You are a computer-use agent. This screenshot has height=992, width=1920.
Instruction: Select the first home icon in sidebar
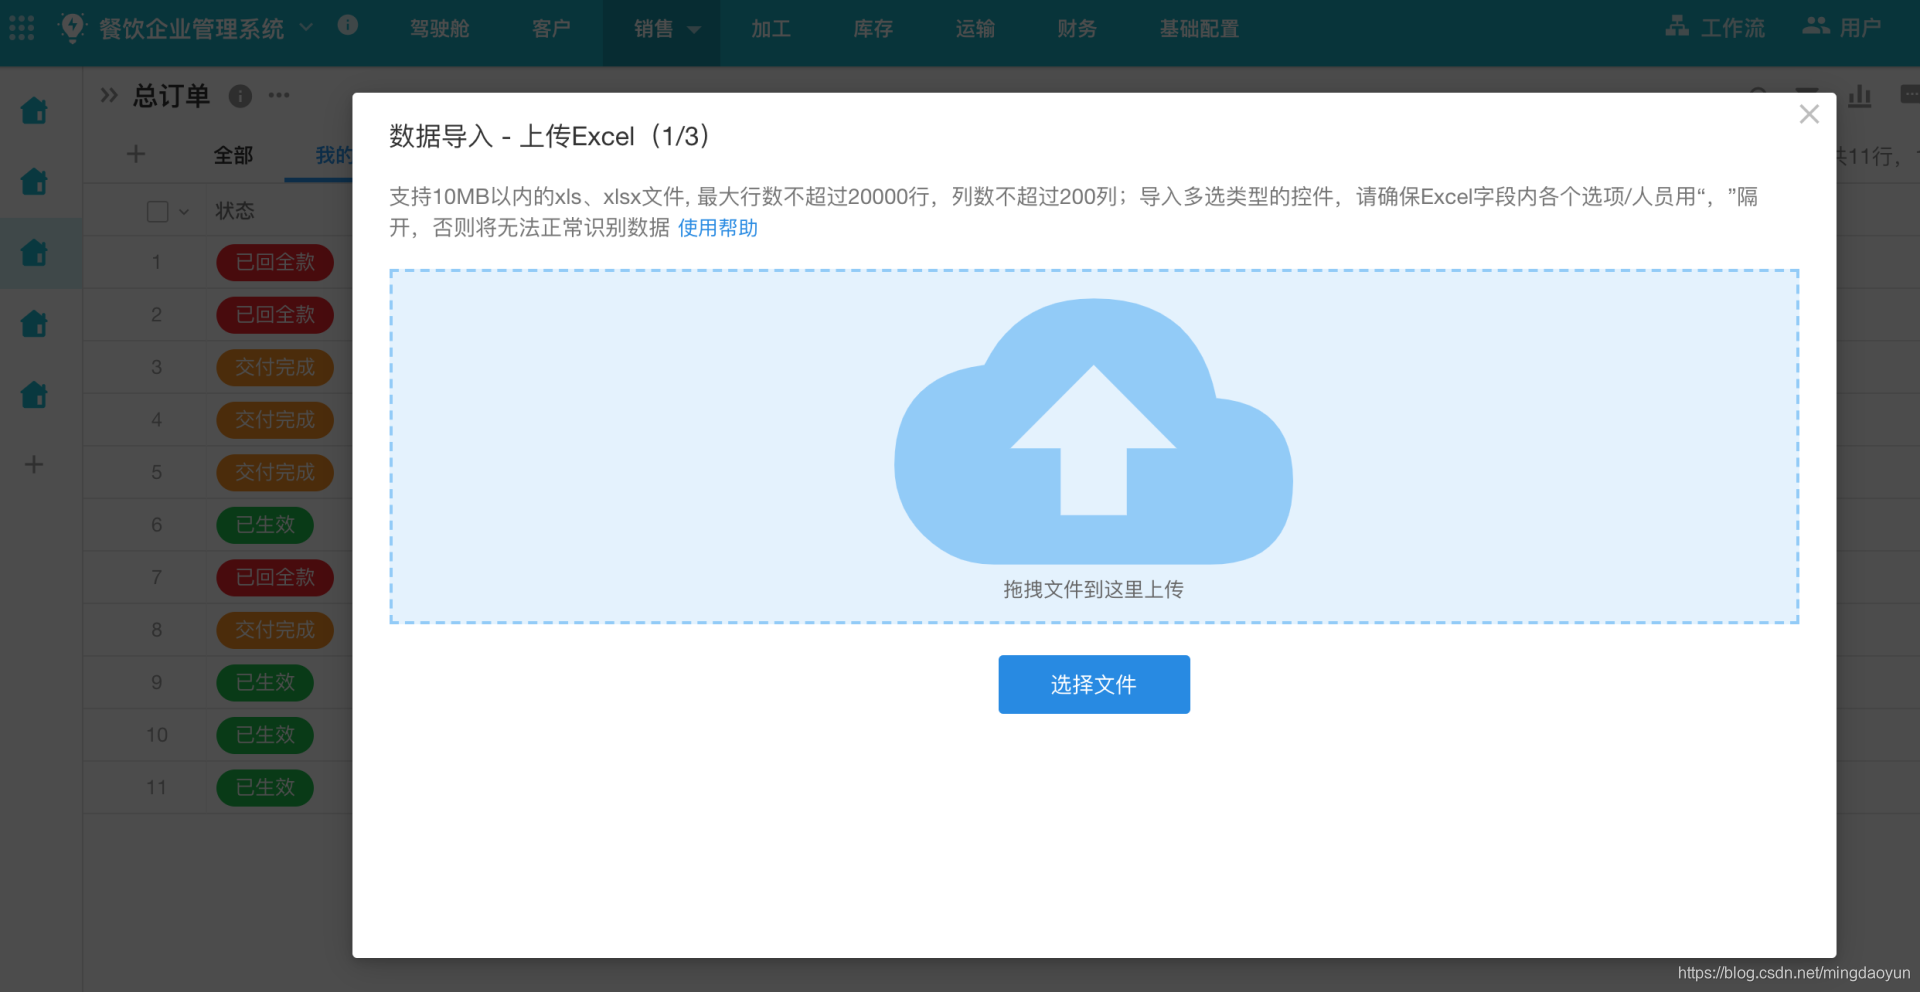[34, 110]
